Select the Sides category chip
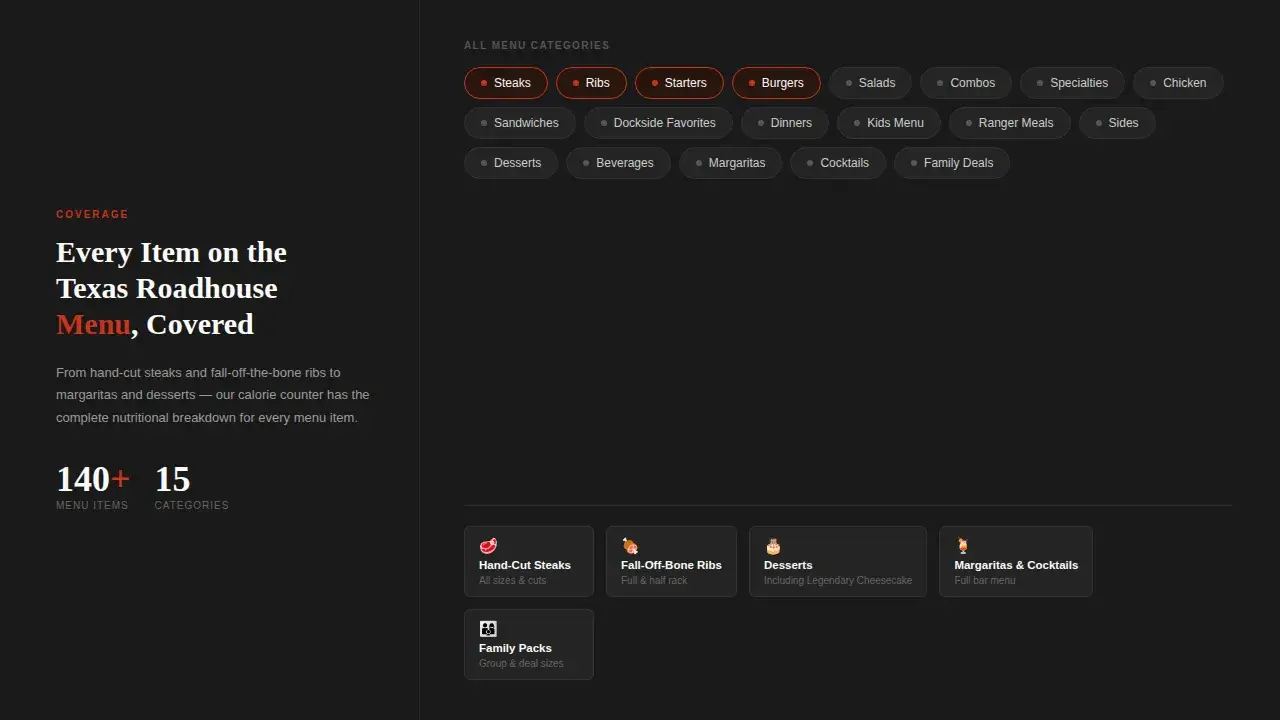 1117,123
